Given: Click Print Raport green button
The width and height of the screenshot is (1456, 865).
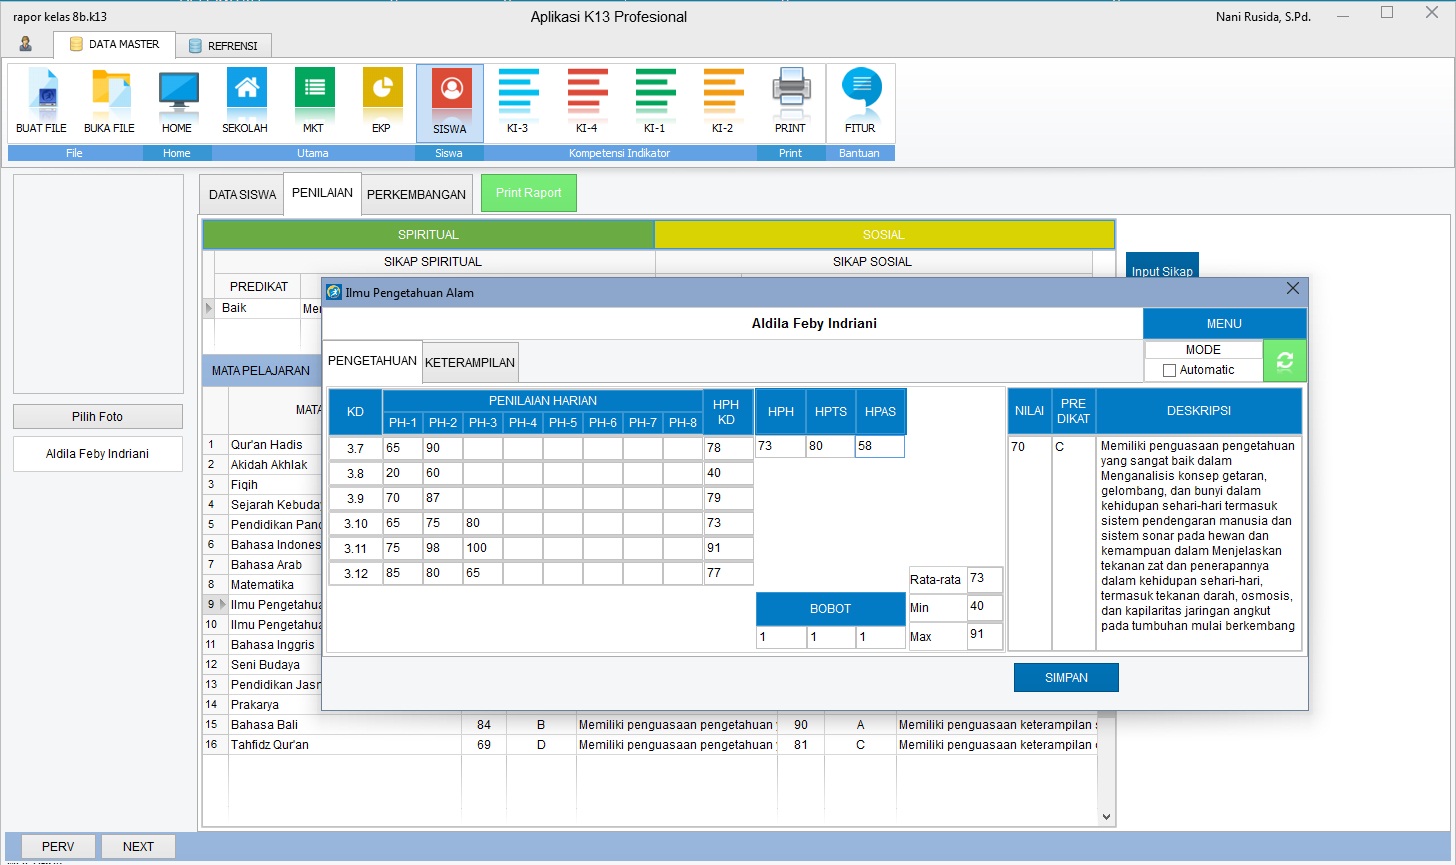Looking at the screenshot, I should click(x=528, y=193).
